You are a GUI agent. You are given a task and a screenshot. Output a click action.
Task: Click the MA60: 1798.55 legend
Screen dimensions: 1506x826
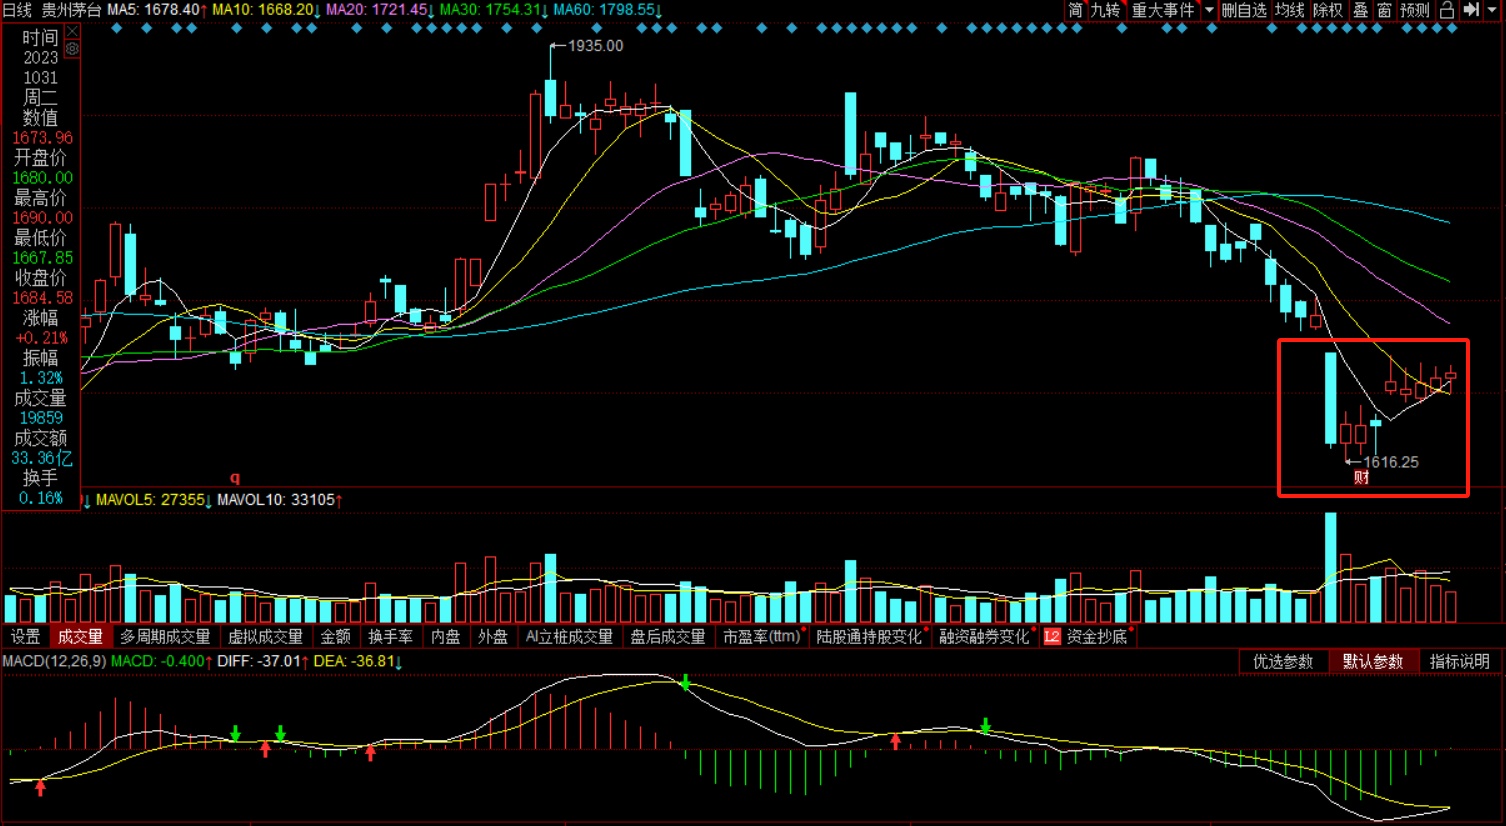[x=607, y=10]
